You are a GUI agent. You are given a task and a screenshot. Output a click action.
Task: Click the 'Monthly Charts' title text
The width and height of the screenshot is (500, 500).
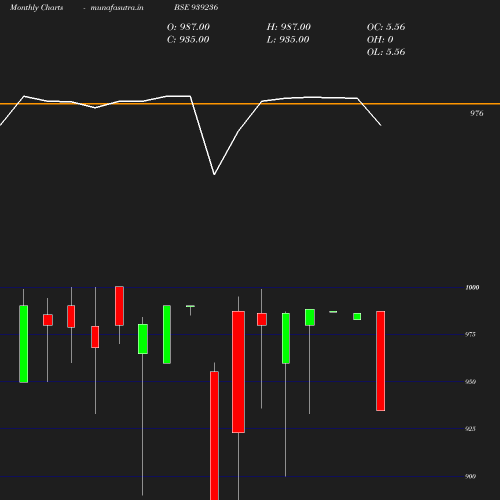(x=37, y=7)
